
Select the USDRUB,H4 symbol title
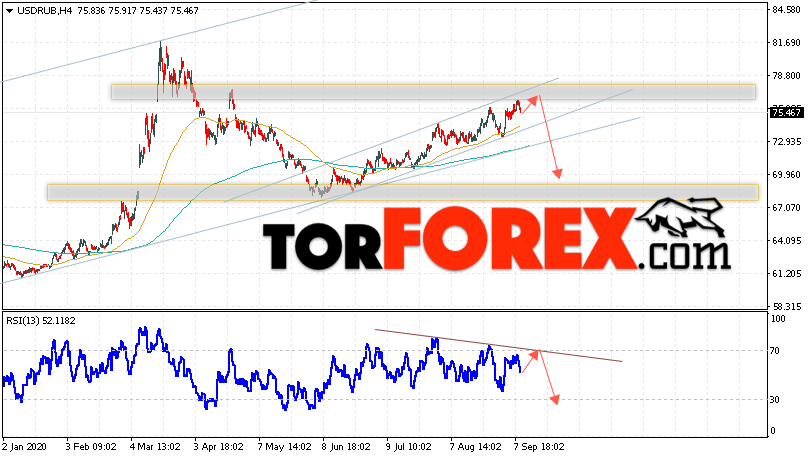click(45, 11)
